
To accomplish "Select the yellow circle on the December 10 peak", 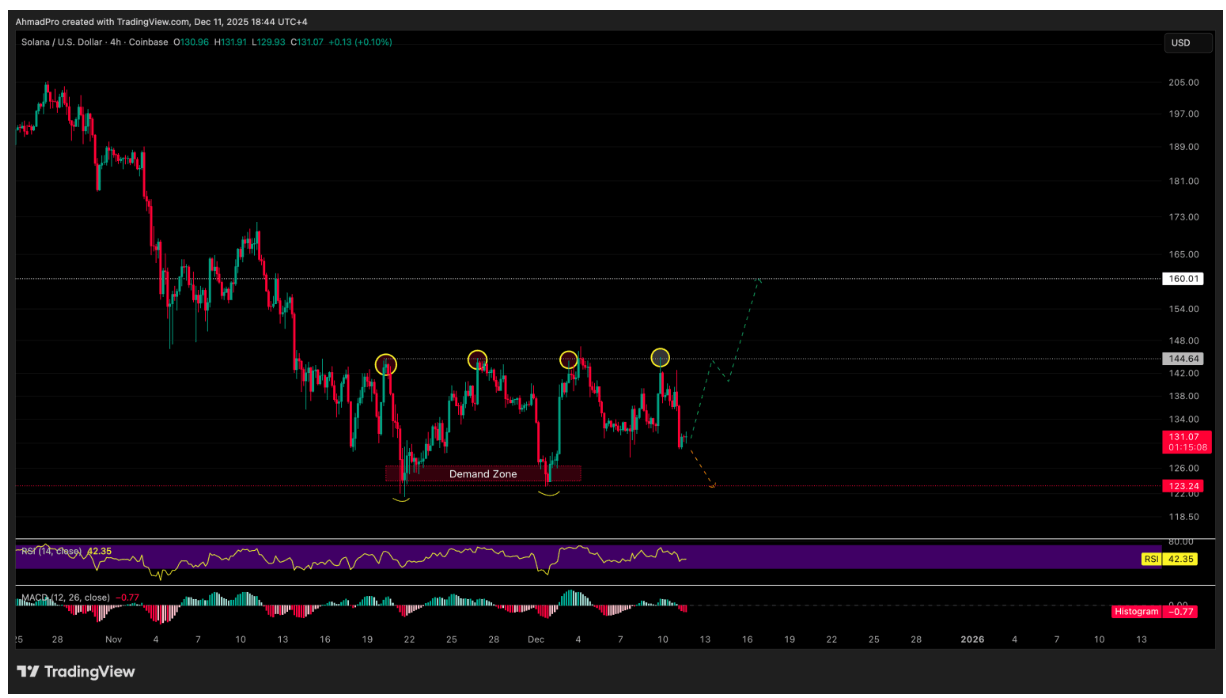I will [660, 357].
